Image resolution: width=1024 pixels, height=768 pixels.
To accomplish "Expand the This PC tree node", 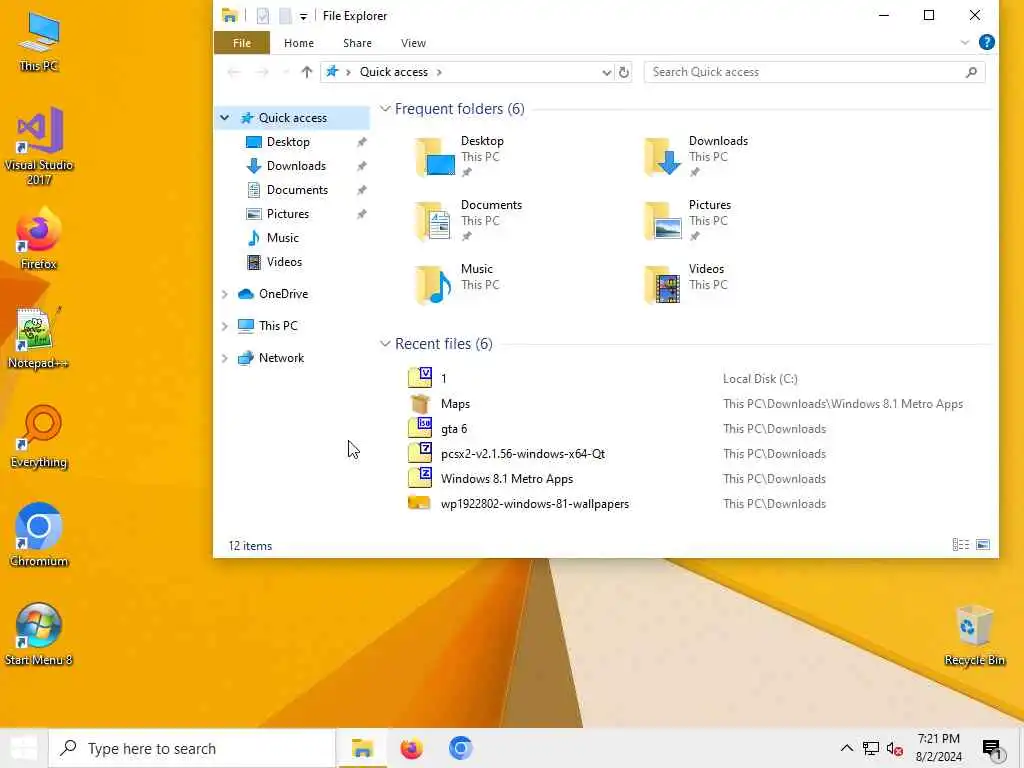I will click(225, 326).
